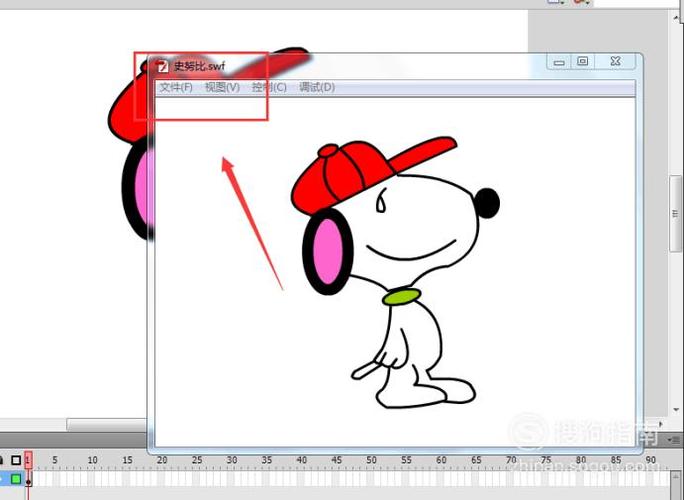Click the Flash icon in the SWF title bar
This screenshot has width=684, height=500.
(162, 66)
